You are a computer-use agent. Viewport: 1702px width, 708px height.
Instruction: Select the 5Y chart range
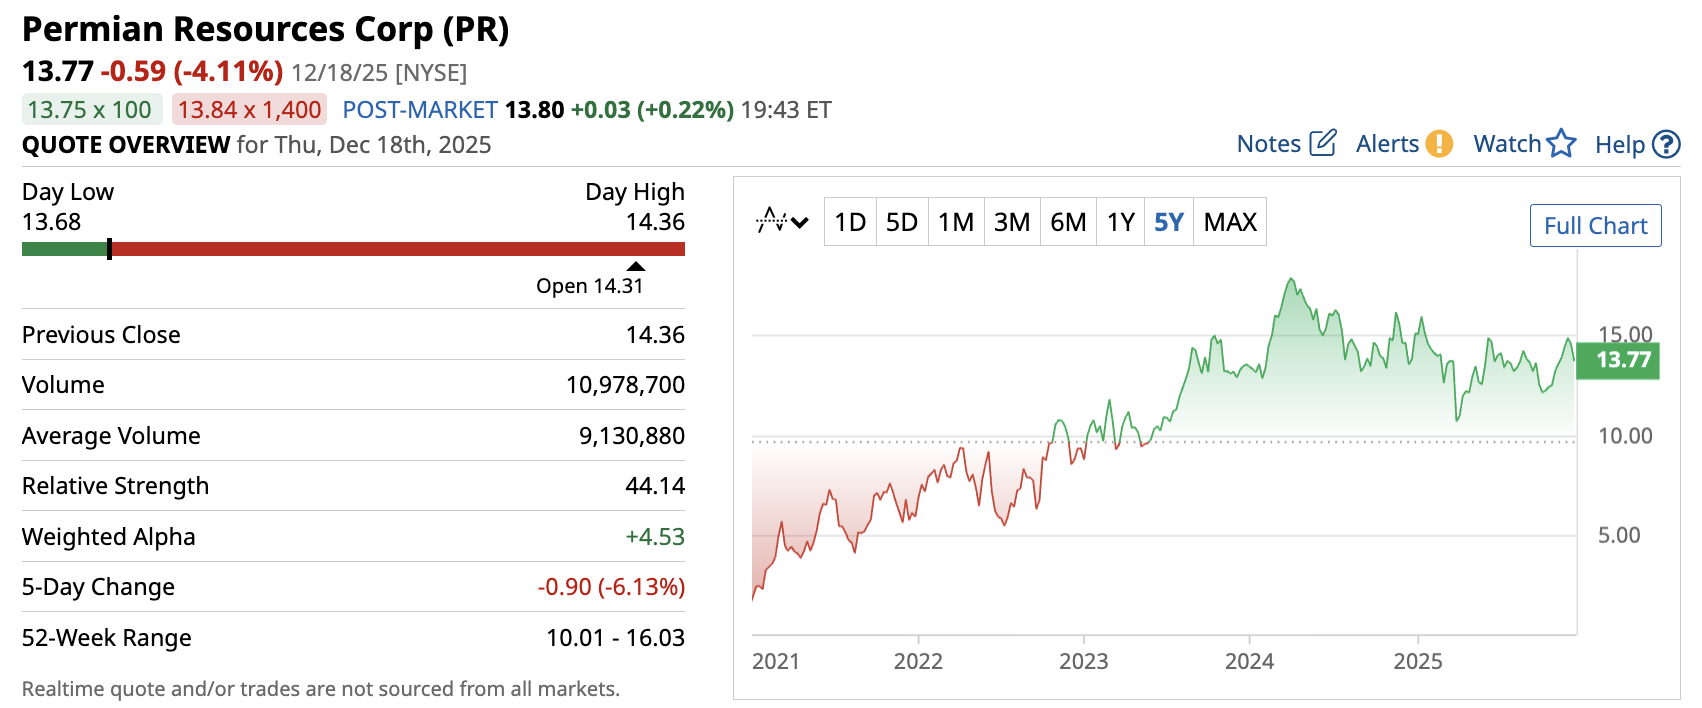point(1168,222)
